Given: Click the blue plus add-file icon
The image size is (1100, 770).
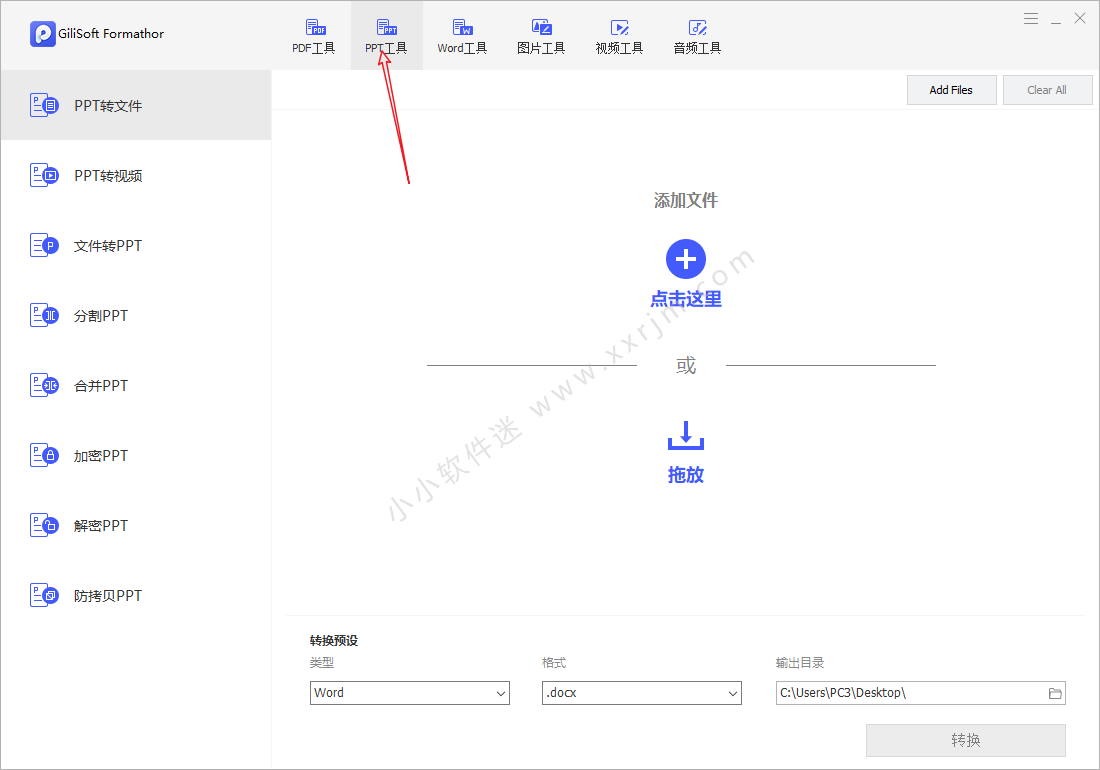Looking at the screenshot, I should [686, 260].
